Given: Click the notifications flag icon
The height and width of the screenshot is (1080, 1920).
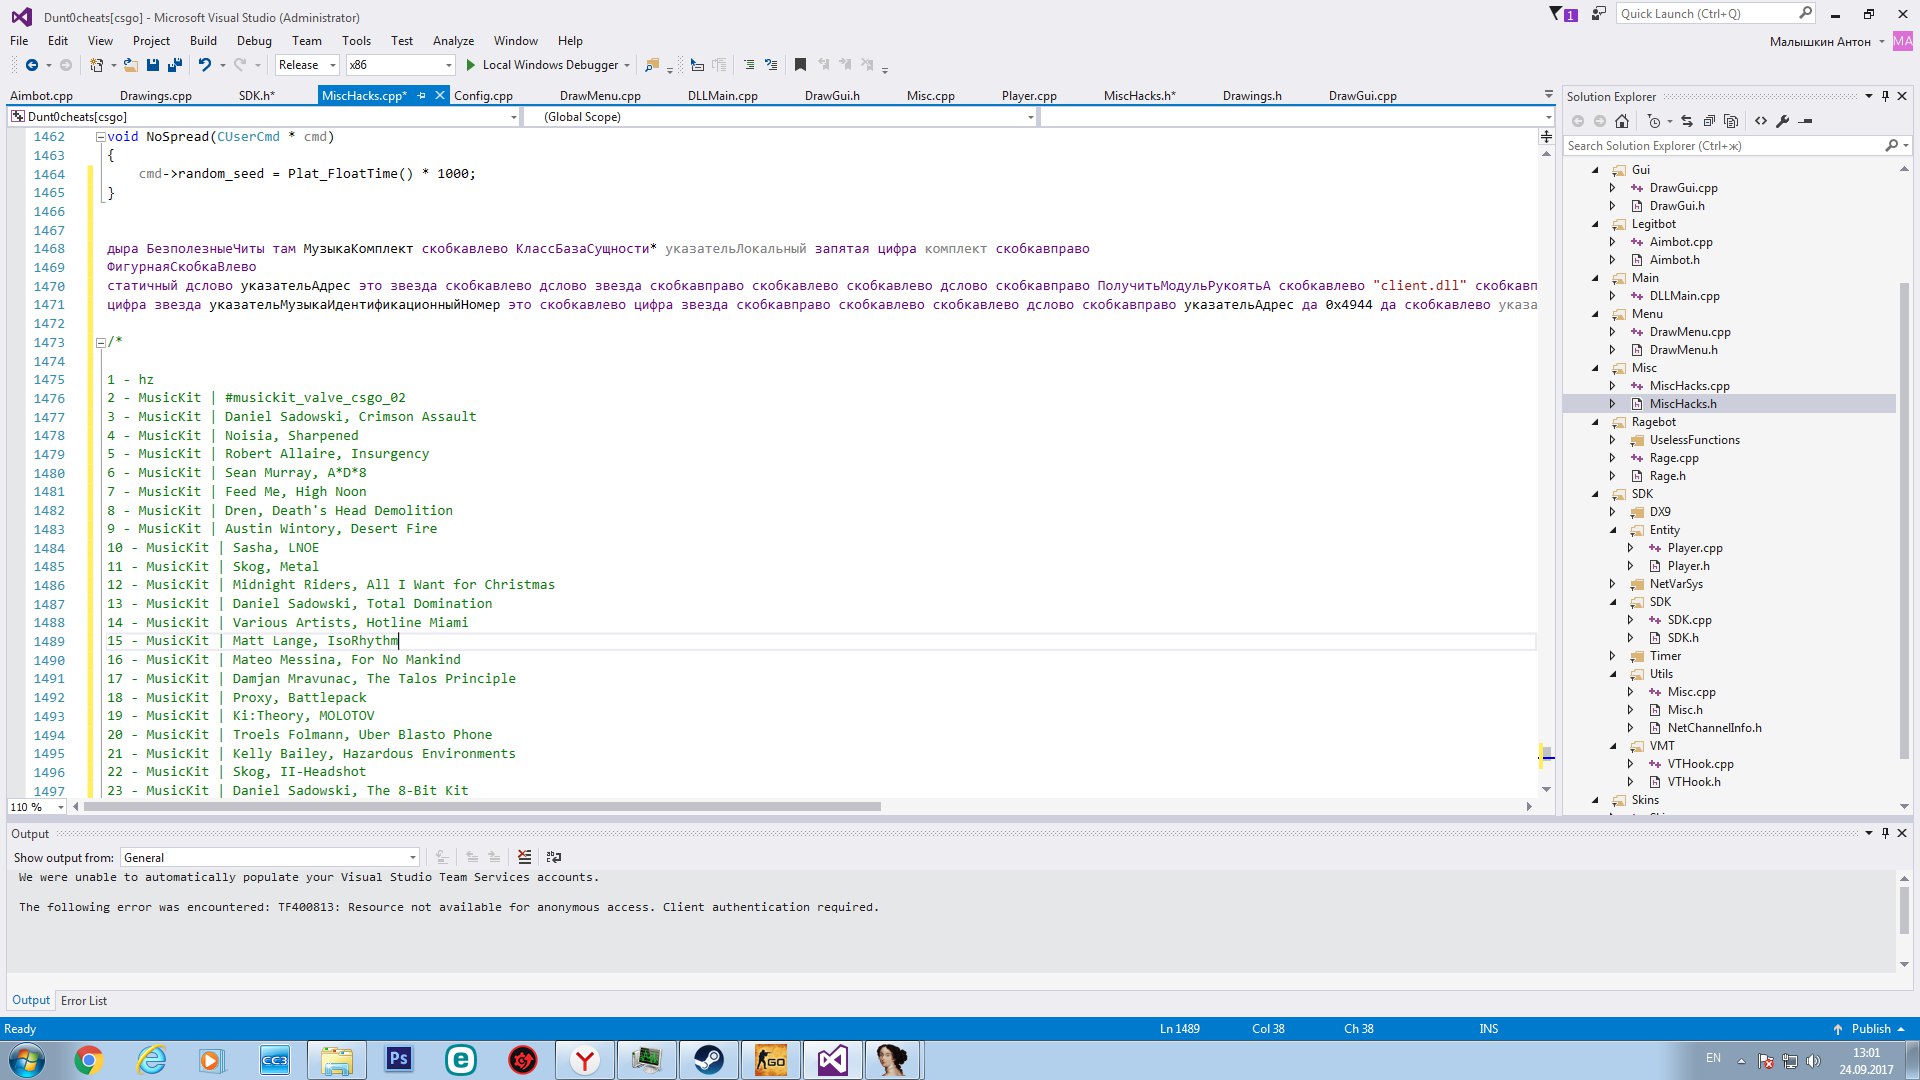Looking at the screenshot, I should [x=1562, y=14].
